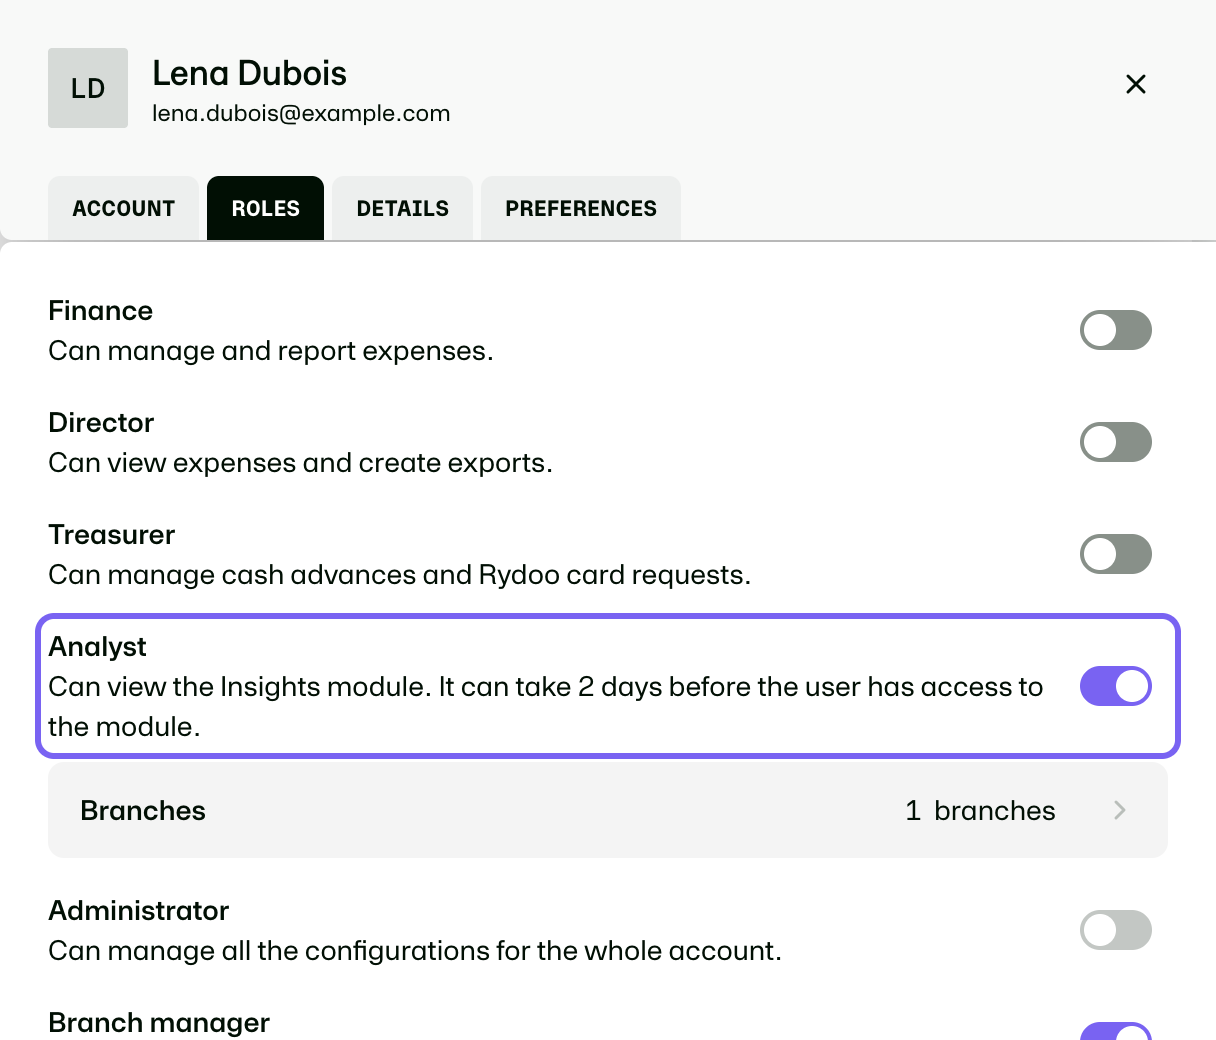Toggle the Administrator role switch

(x=1116, y=930)
